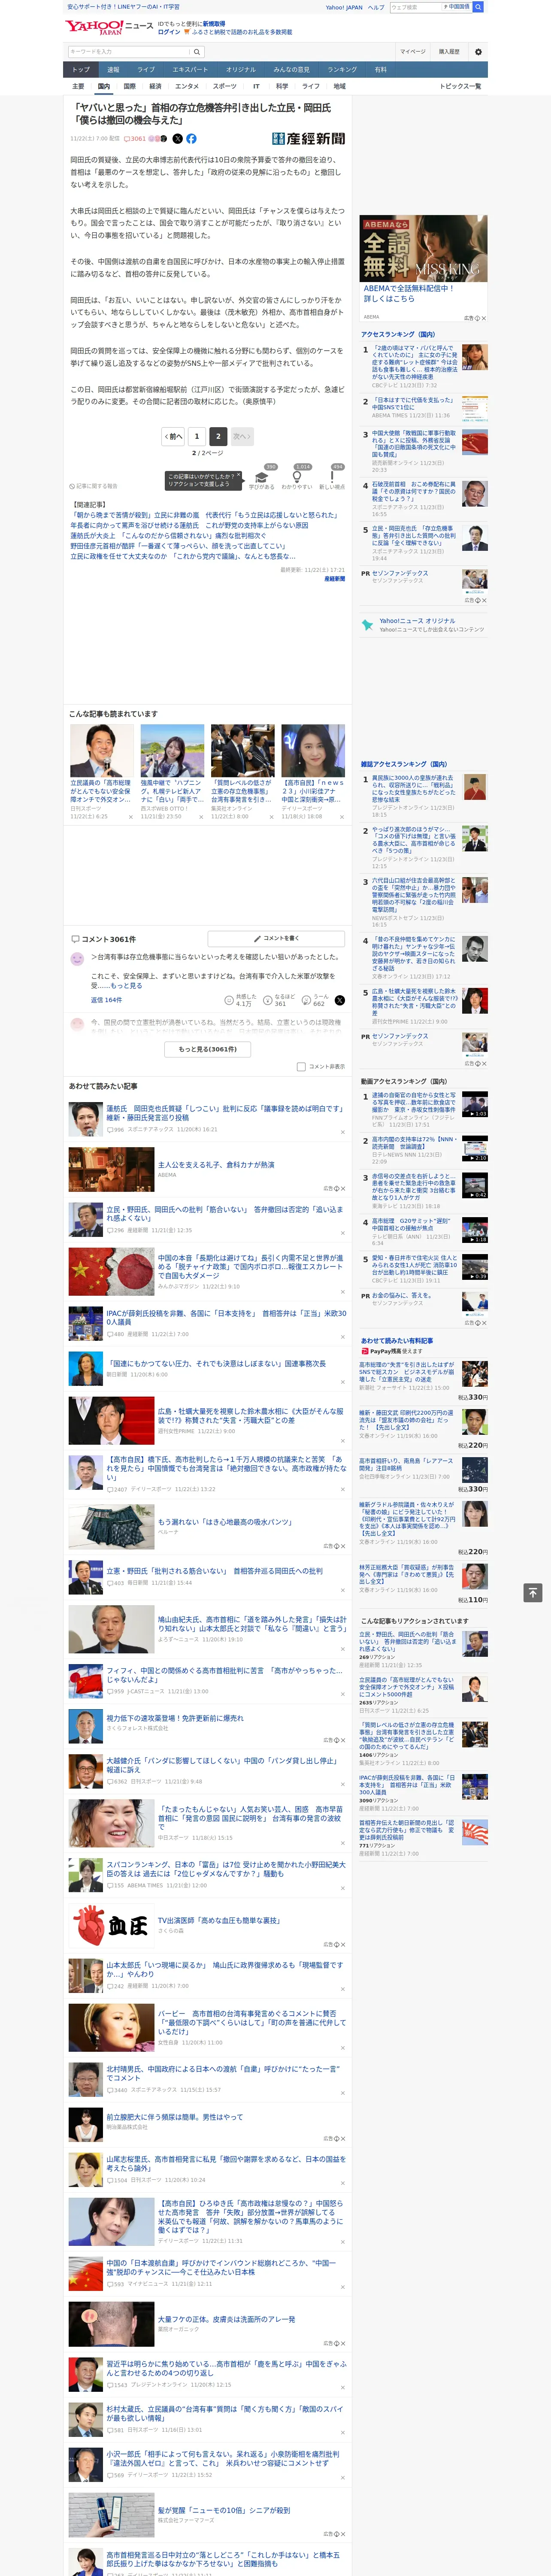This screenshot has width=551, height=2576.
Task: Select page 2 in pagination
Action: 218,436
